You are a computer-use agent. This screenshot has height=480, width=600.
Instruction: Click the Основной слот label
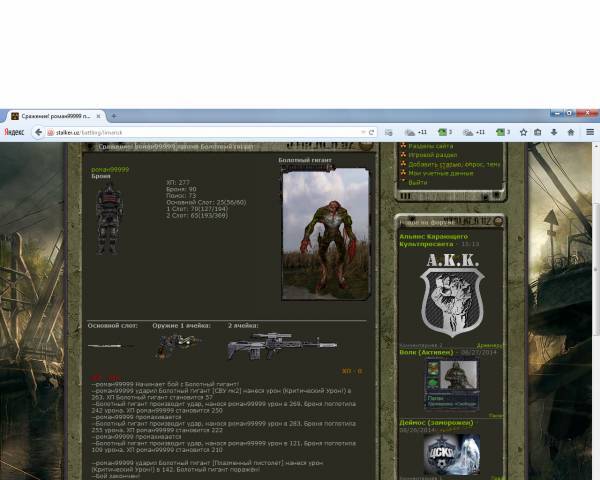pyautogui.click(x=112, y=326)
